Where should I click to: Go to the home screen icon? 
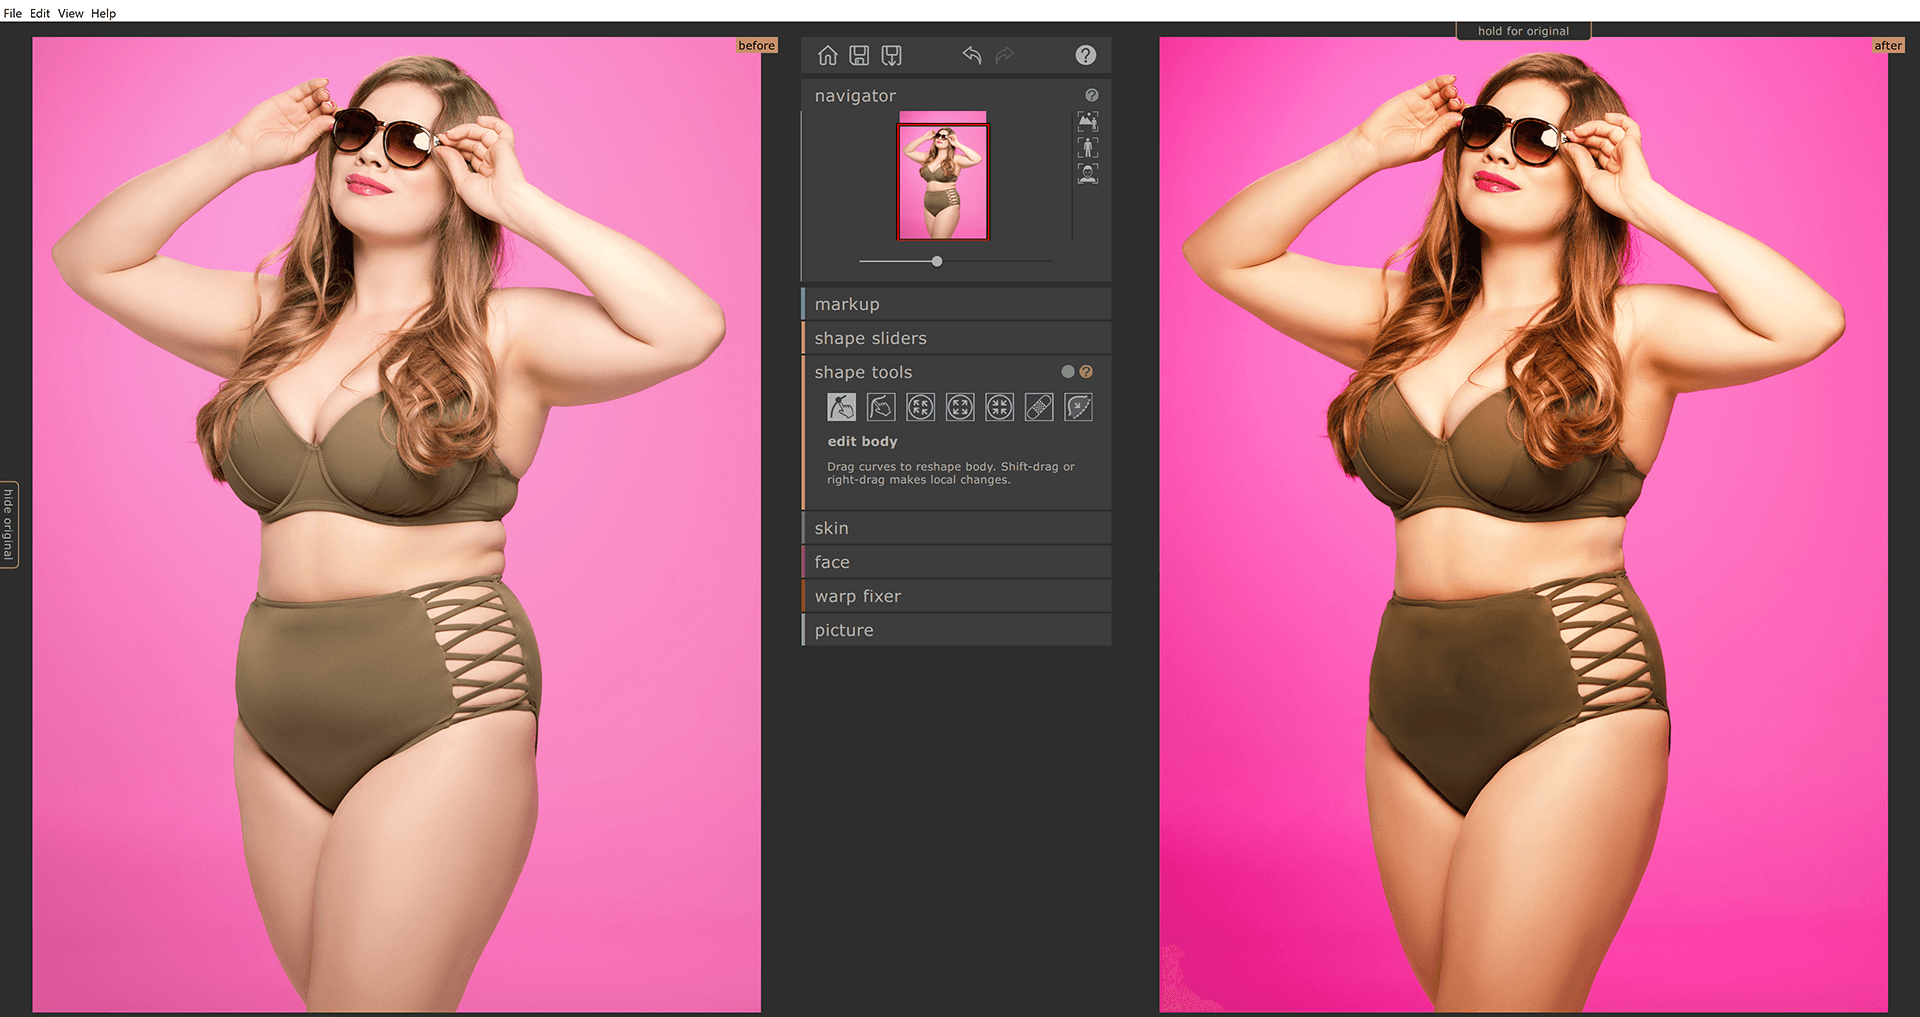[827, 56]
